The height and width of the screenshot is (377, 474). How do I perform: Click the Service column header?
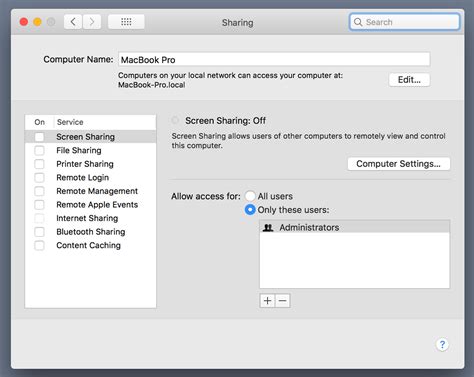[x=105, y=122]
